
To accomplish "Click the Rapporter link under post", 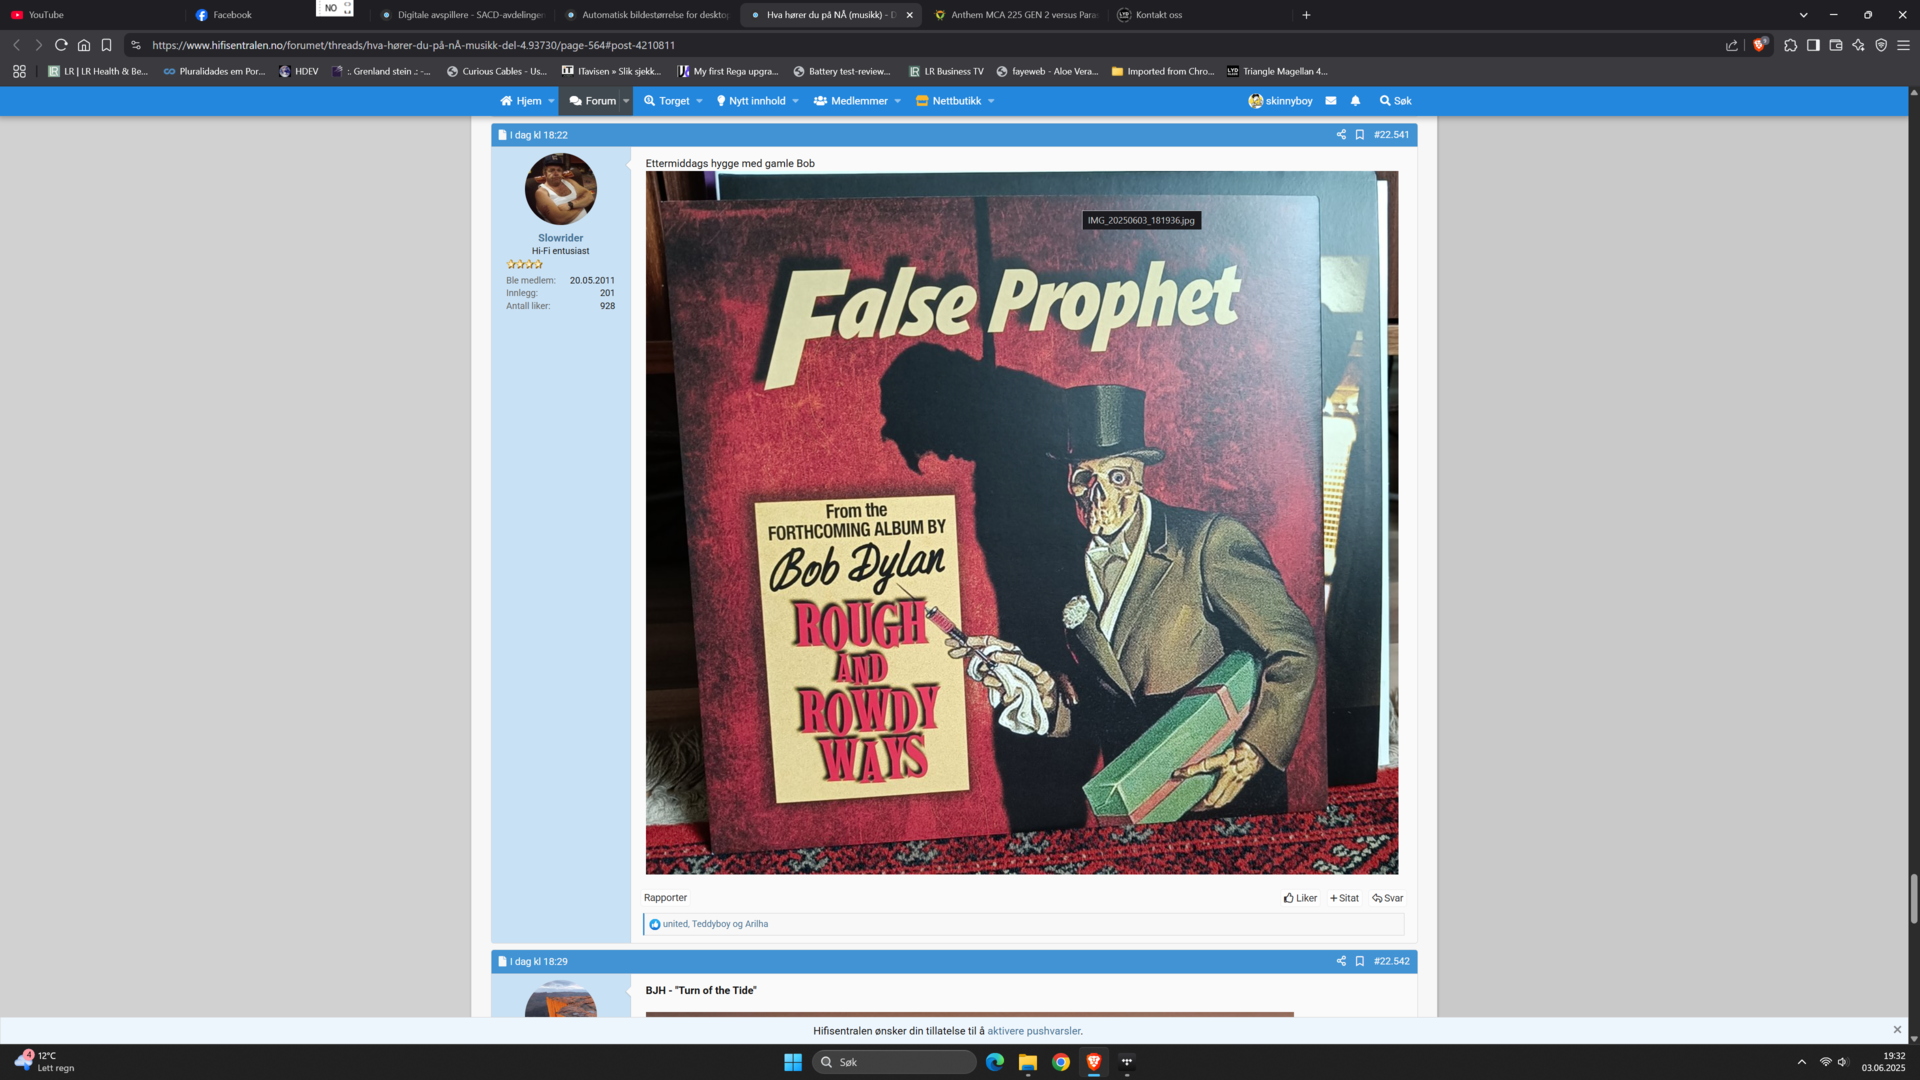I will pos(665,898).
